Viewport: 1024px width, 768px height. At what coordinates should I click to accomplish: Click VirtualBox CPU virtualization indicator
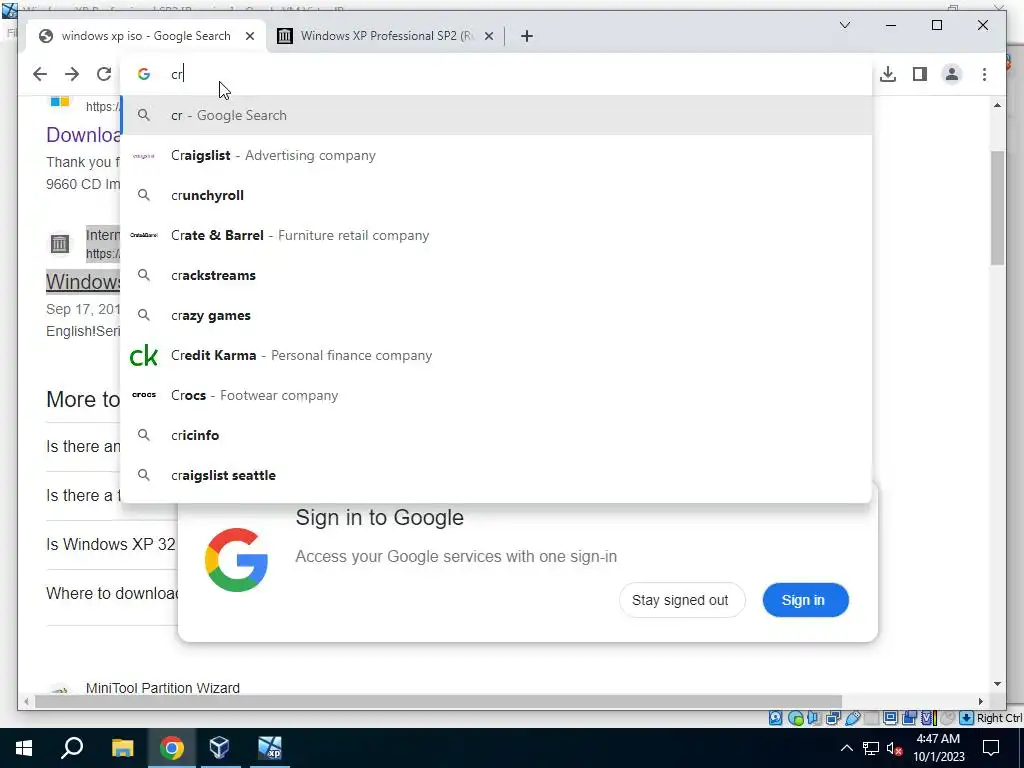tap(928, 718)
